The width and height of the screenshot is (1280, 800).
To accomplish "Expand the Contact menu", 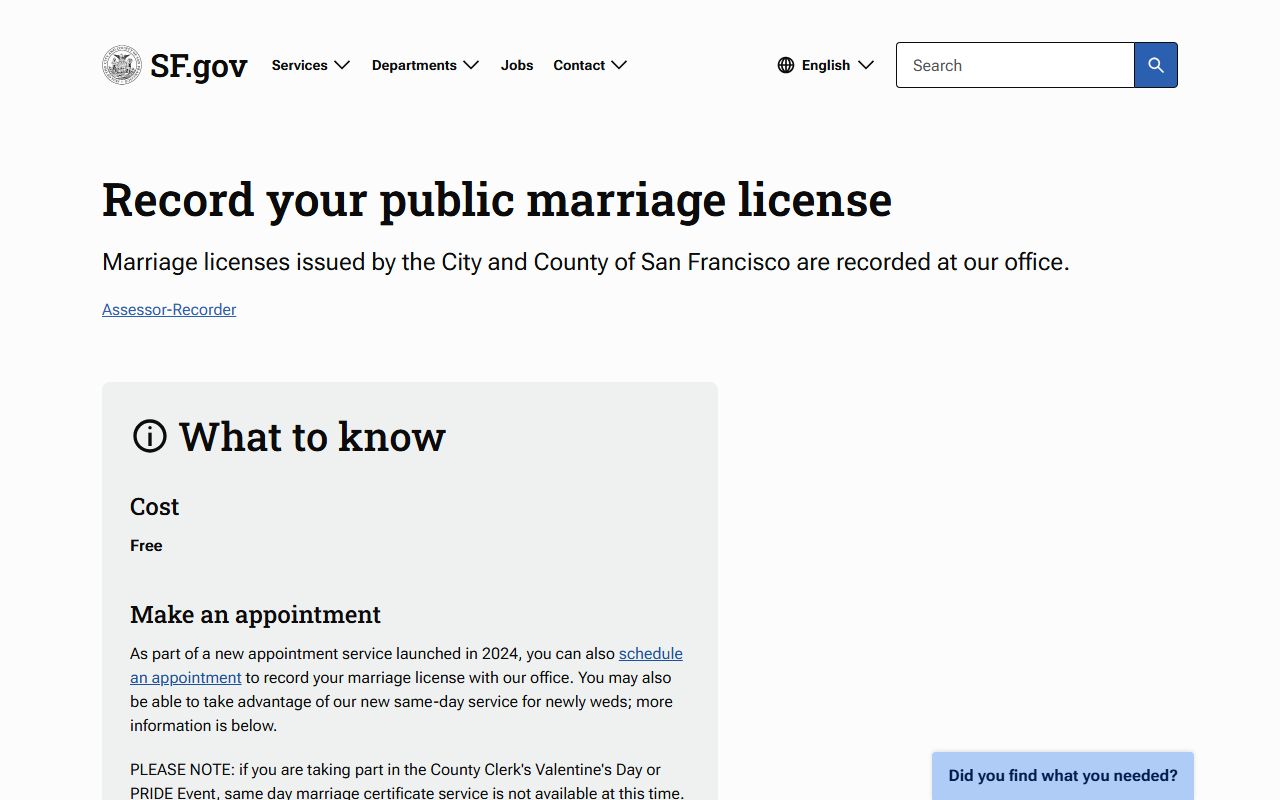I will [590, 65].
